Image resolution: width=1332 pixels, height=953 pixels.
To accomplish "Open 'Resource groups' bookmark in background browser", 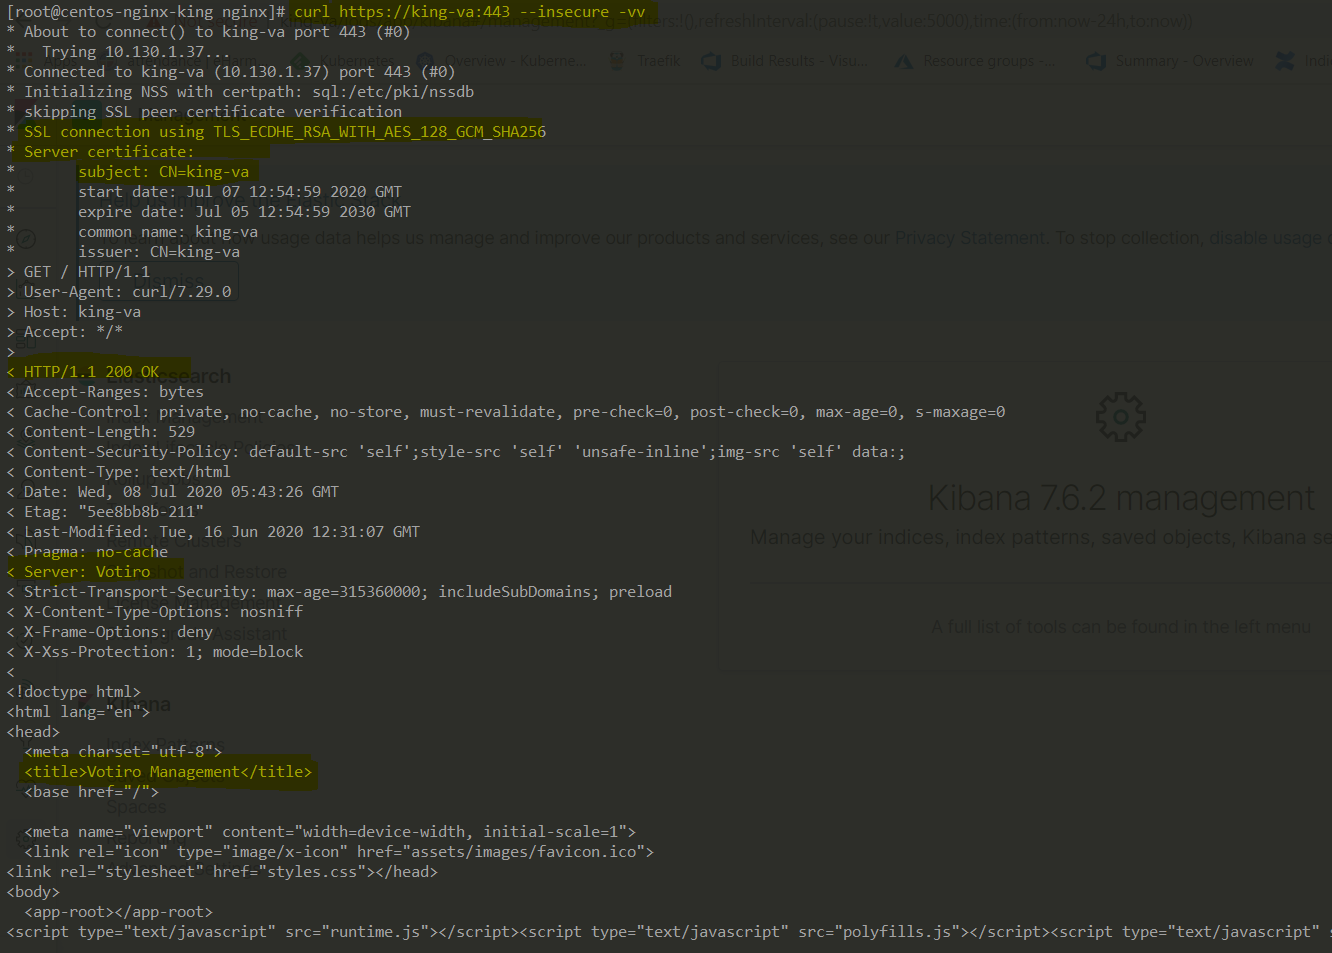I will tap(975, 61).
